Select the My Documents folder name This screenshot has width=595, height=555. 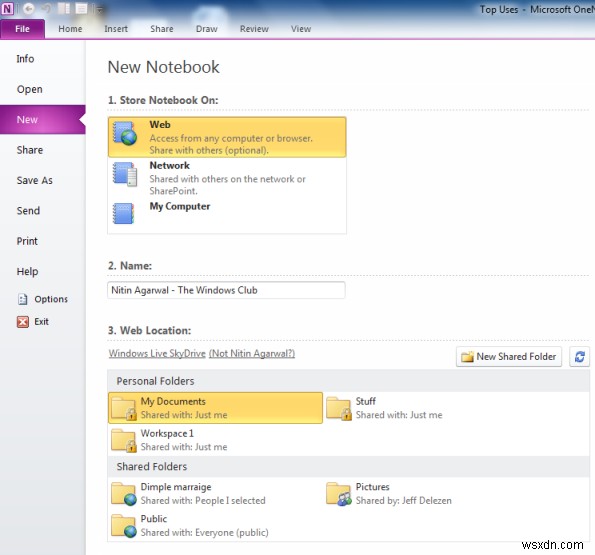pos(173,401)
